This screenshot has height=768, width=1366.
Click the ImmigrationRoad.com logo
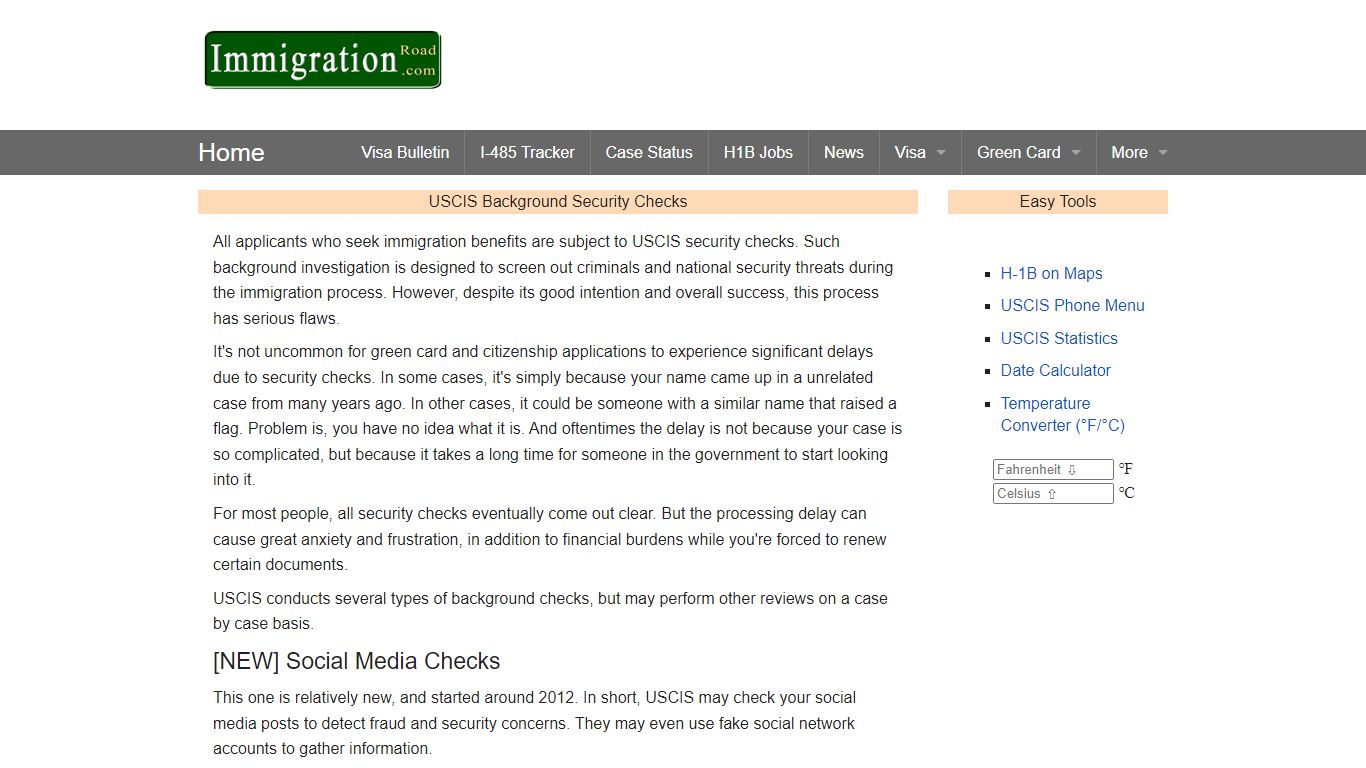pos(322,60)
